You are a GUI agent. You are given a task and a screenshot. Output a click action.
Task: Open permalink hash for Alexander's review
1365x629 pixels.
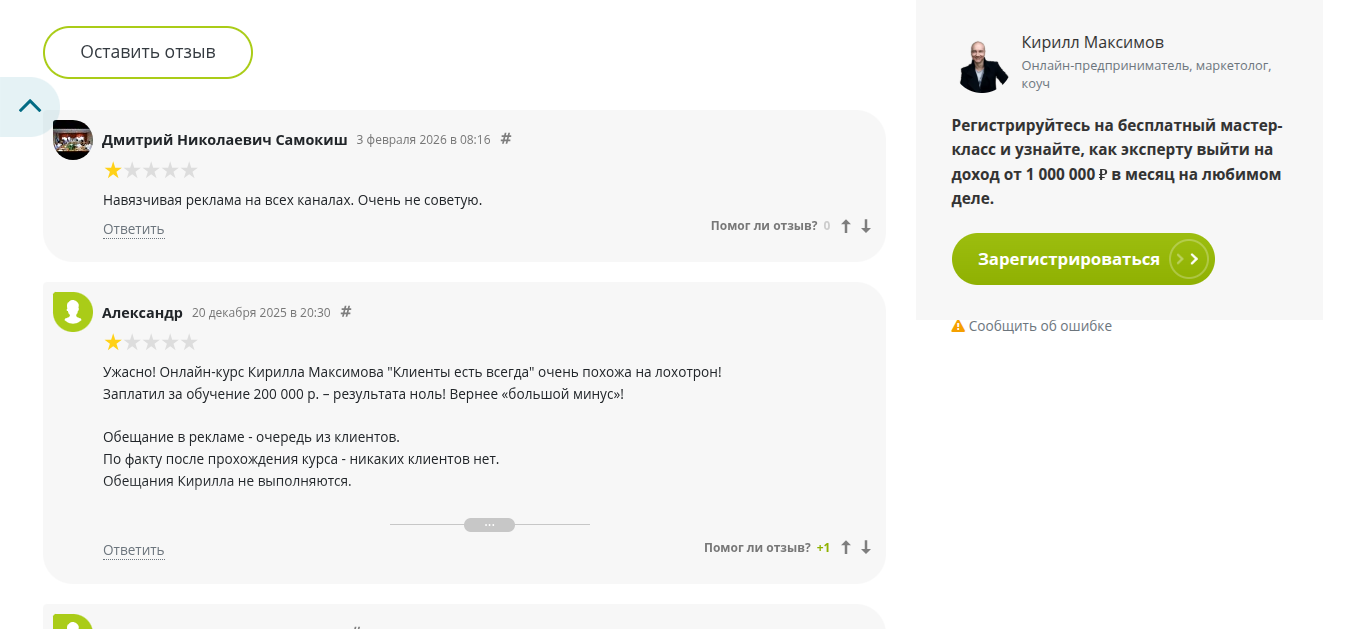tap(346, 311)
